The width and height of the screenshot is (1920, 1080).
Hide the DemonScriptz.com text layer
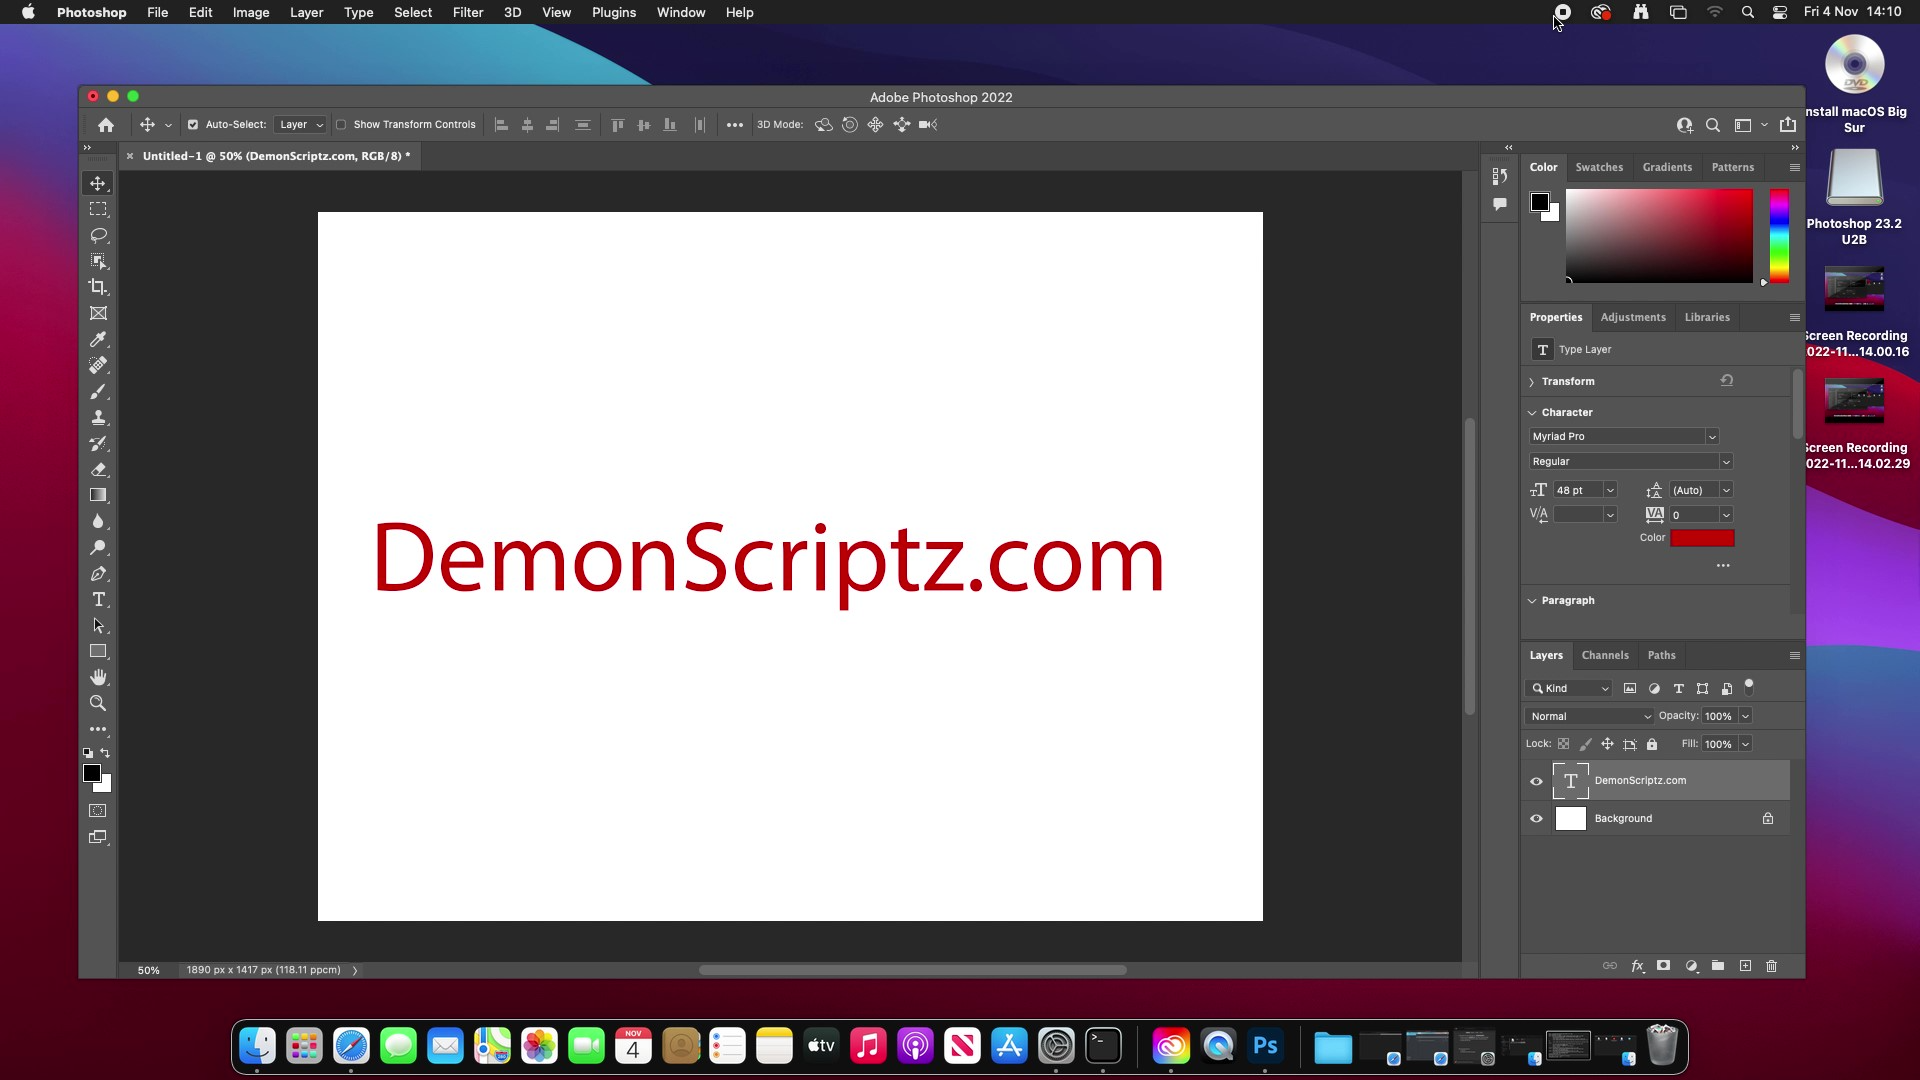pyautogui.click(x=1537, y=781)
